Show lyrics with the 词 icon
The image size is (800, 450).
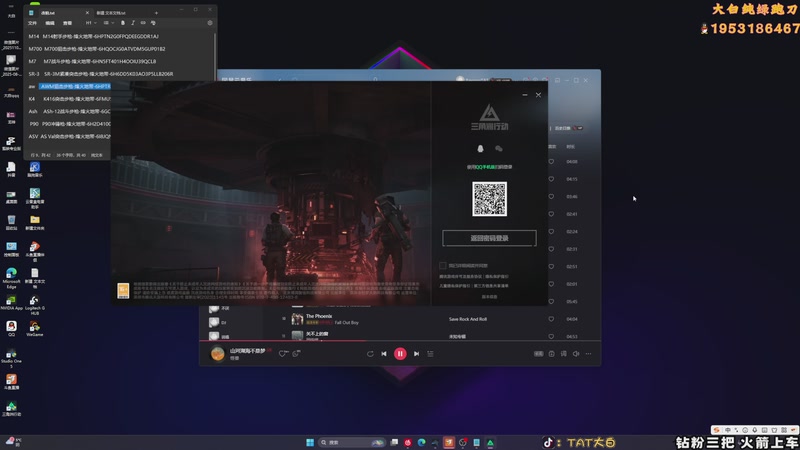pyautogui.click(x=563, y=354)
